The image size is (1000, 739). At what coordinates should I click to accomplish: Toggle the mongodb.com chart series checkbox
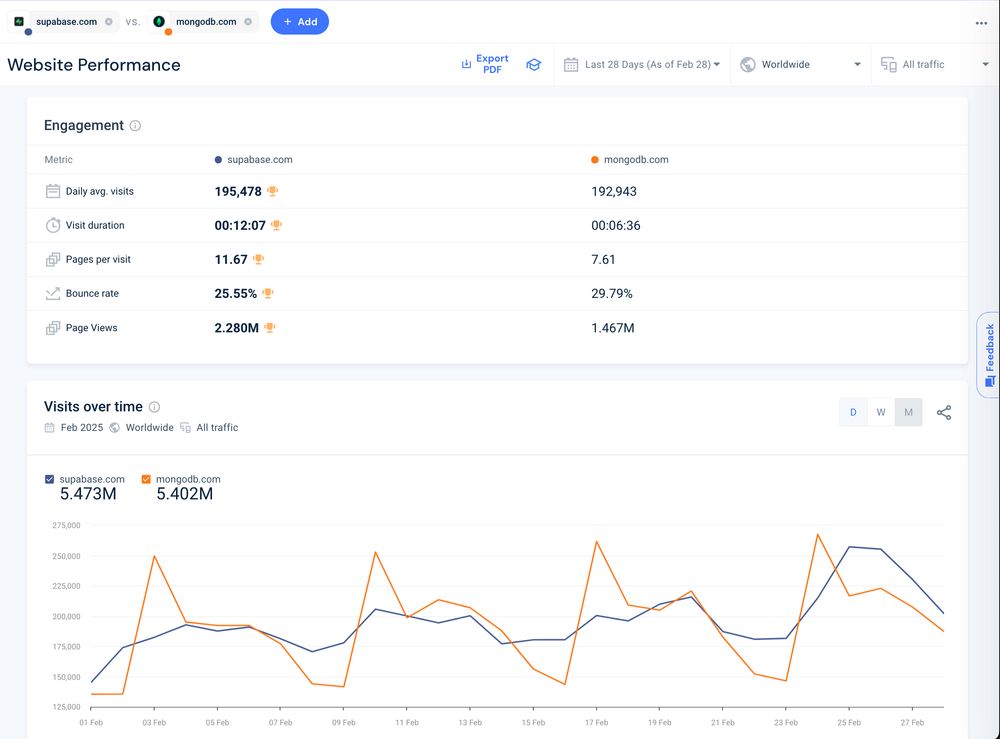click(146, 479)
